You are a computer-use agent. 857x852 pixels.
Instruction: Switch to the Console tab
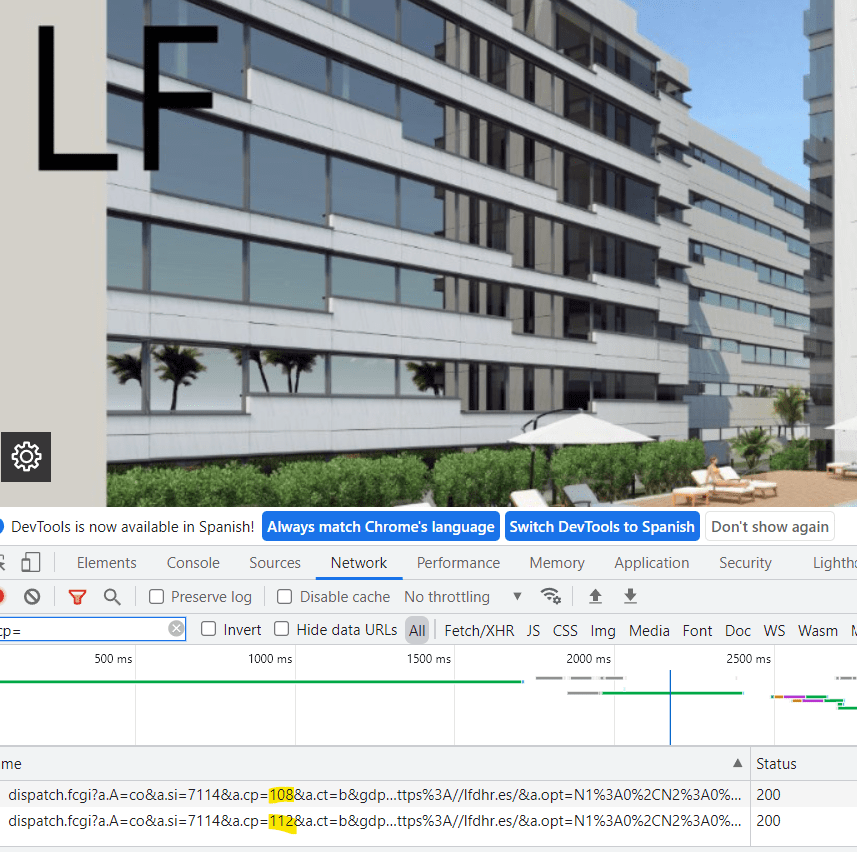pos(193,562)
